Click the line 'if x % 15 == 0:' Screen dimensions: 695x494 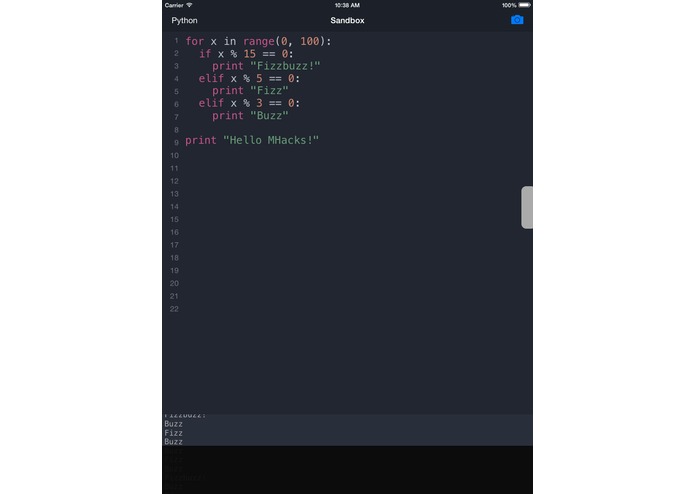click(246, 54)
